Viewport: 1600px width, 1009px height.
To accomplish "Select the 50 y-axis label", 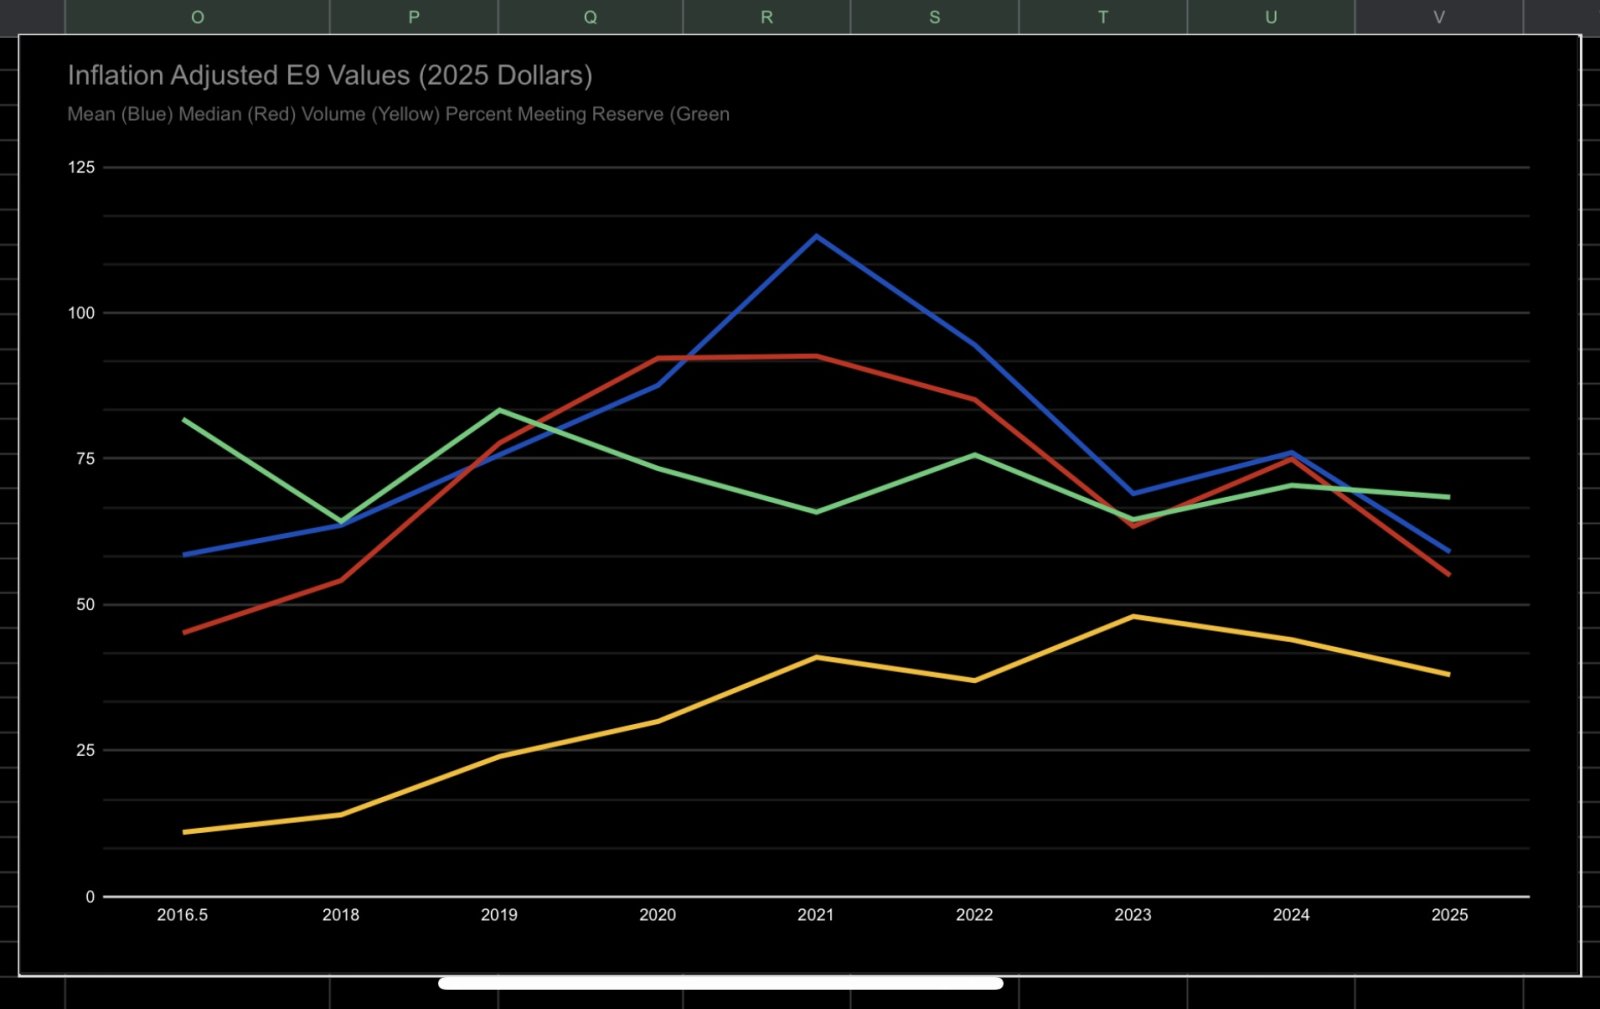I will (x=85, y=605).
